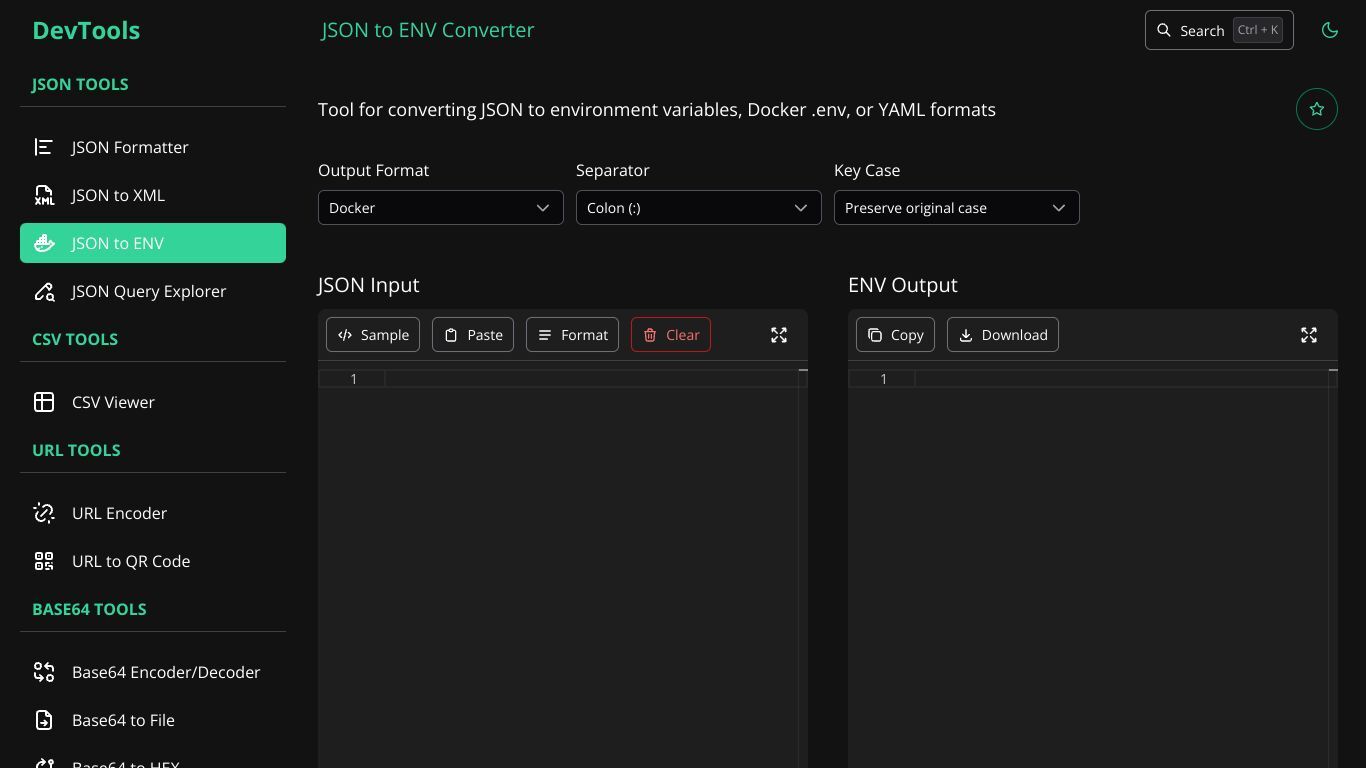The image size is (1366, 768).
Task: Open CSV Viewer tool
Action: pos(153,402)
